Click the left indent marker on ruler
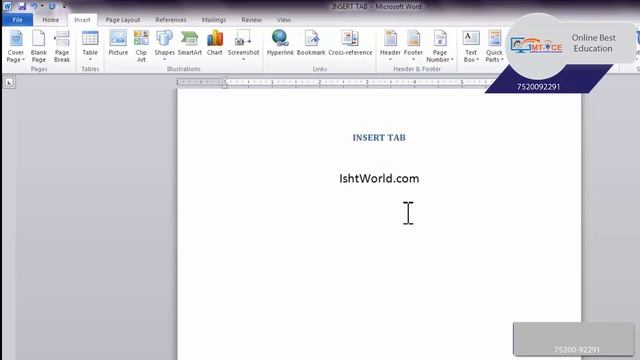640x360 pixels. pos(224,85)
